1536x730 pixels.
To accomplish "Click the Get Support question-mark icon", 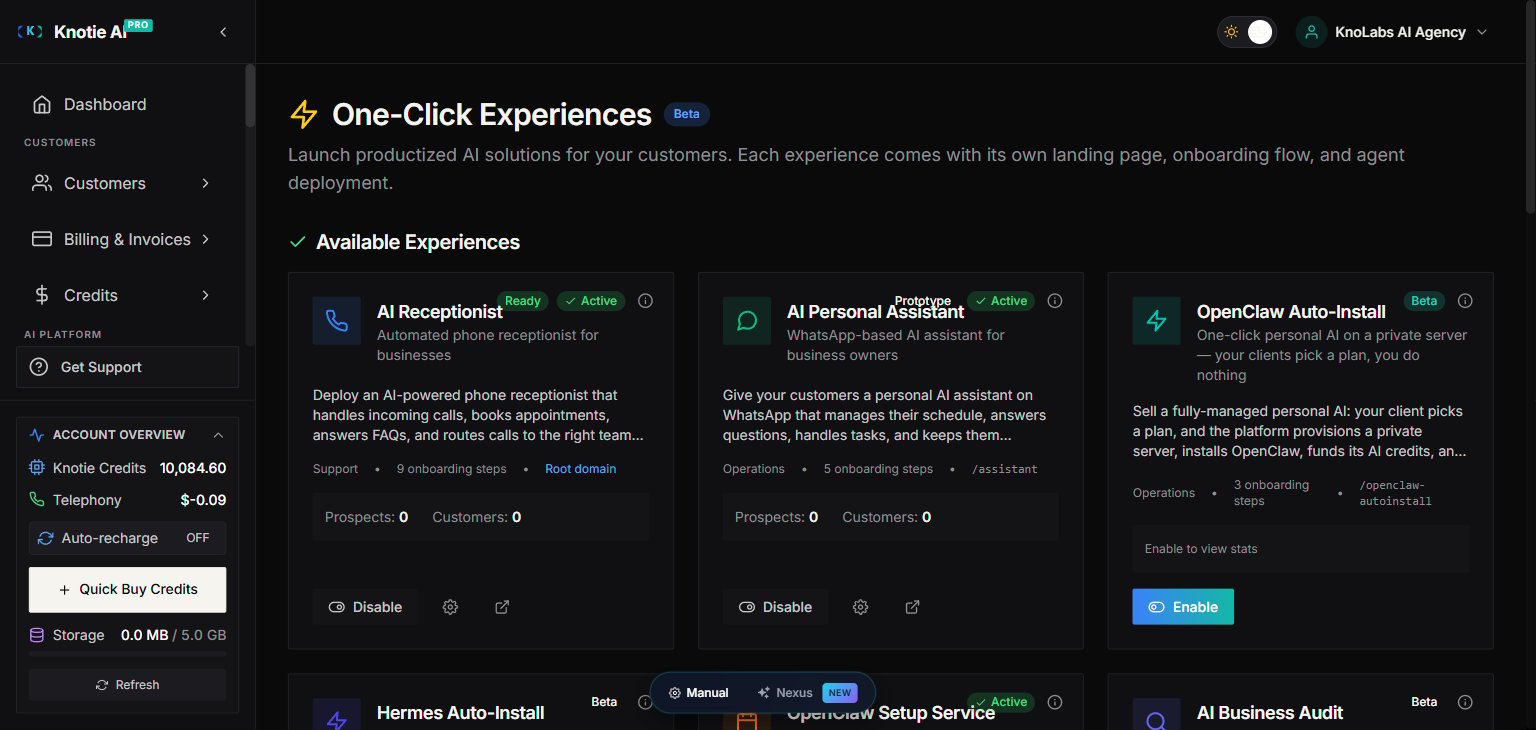I will (39, 367).
